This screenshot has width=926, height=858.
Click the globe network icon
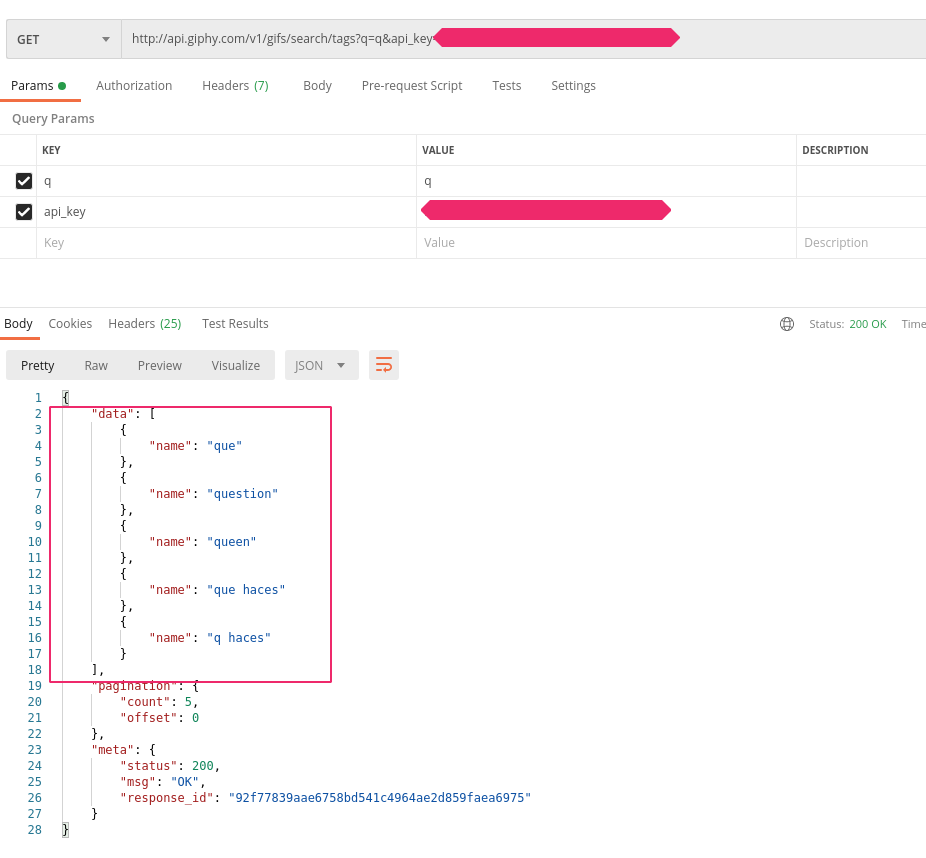click(787, 324)
